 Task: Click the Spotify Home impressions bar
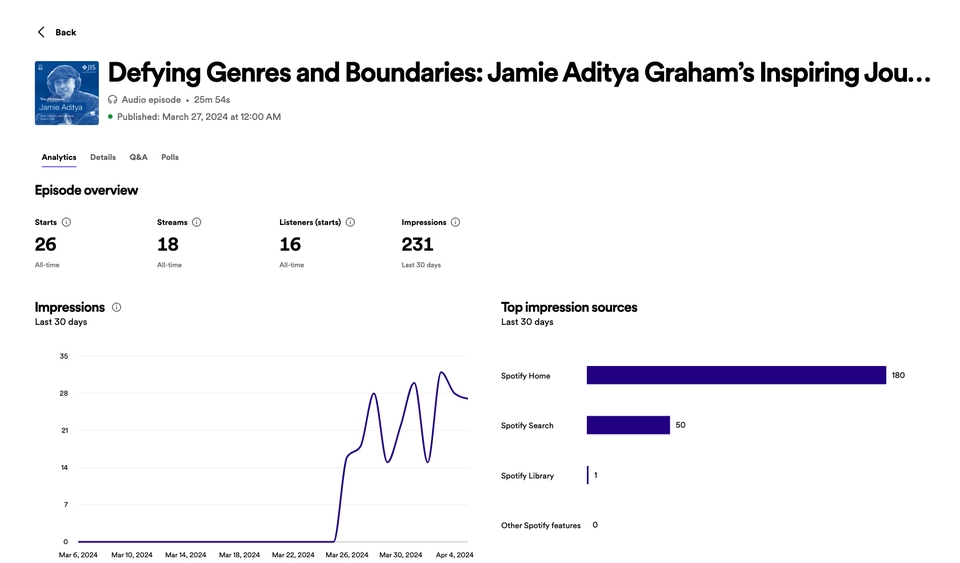pyautogui.click(x=736, y=375)
